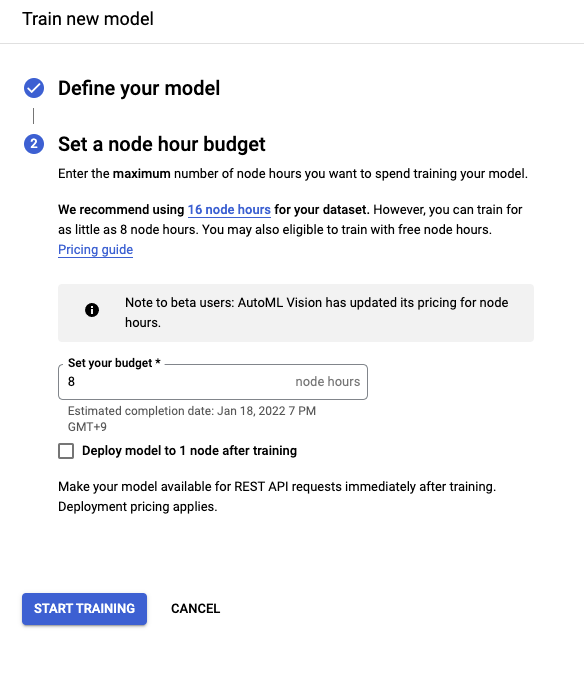Click the completed Define your model checkmark
Viewport: 584px width, 693px height.
coord(34,88)
